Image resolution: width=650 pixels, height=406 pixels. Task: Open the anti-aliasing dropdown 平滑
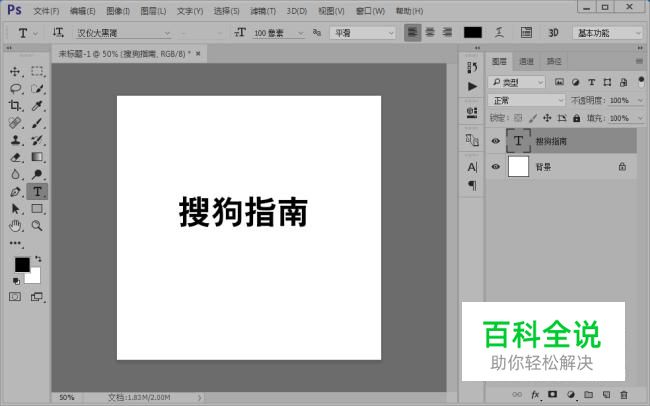point(363,33)
